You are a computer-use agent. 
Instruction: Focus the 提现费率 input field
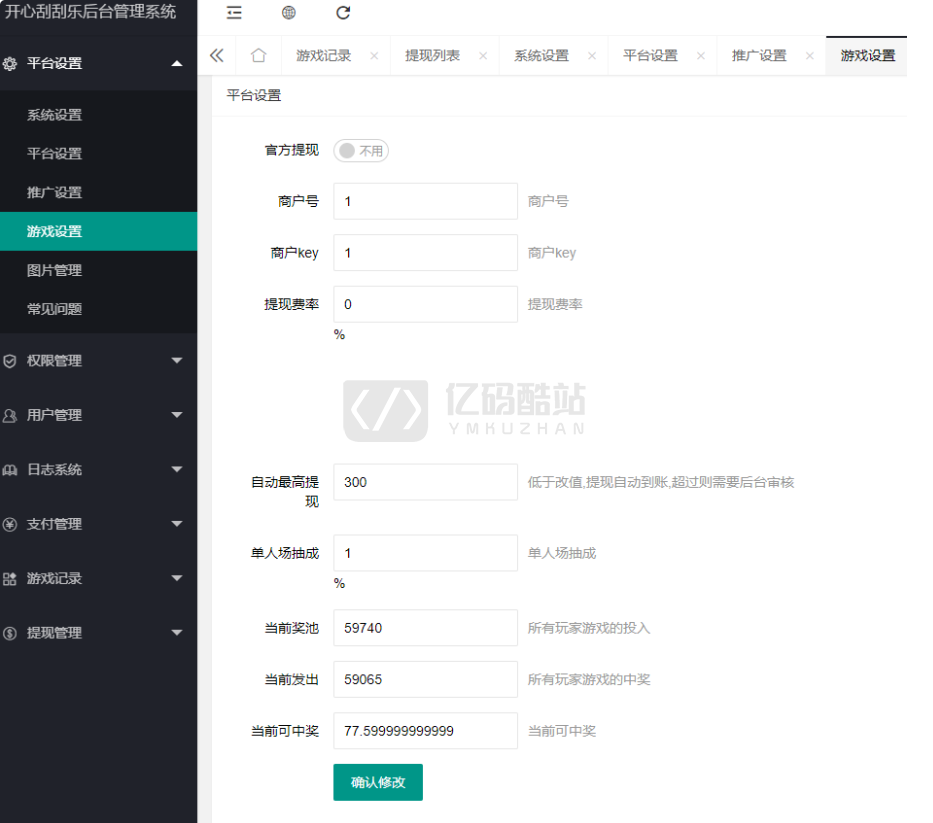pyautogui.click(x=425, y=304)
